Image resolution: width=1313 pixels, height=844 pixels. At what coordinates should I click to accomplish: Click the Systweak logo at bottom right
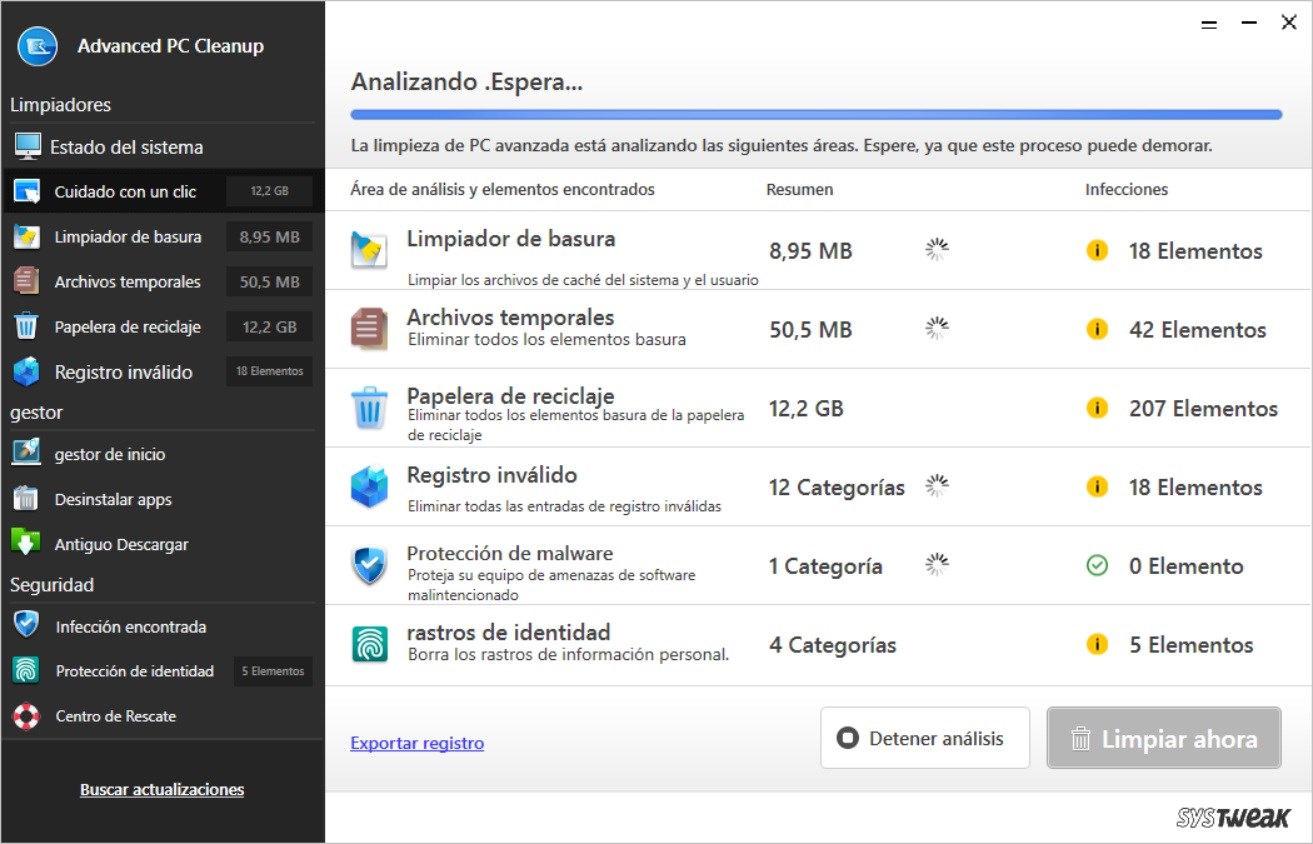pos(1233,817)
